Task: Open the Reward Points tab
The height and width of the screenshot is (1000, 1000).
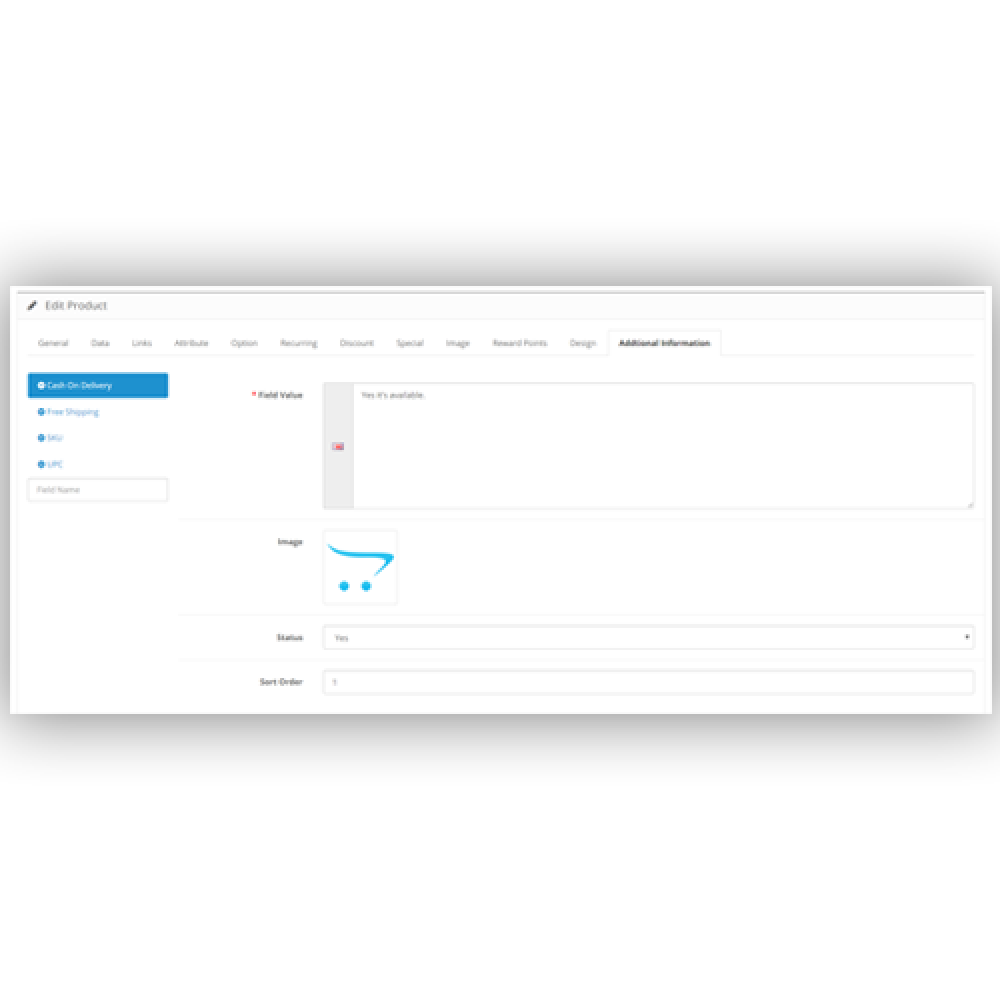Action: point(519,343)
